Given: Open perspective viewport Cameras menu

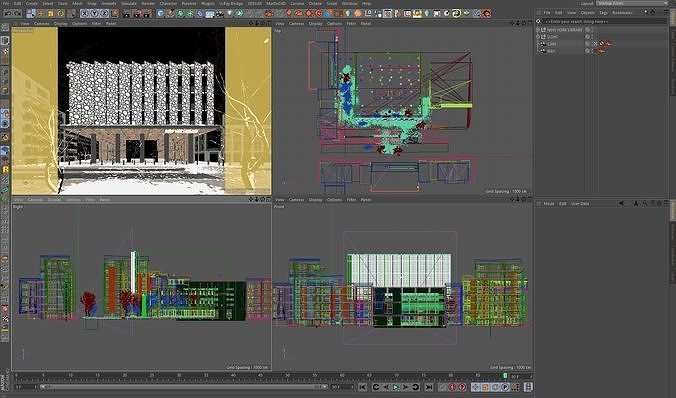Looking at the screenshot, I should pos(41,23).
